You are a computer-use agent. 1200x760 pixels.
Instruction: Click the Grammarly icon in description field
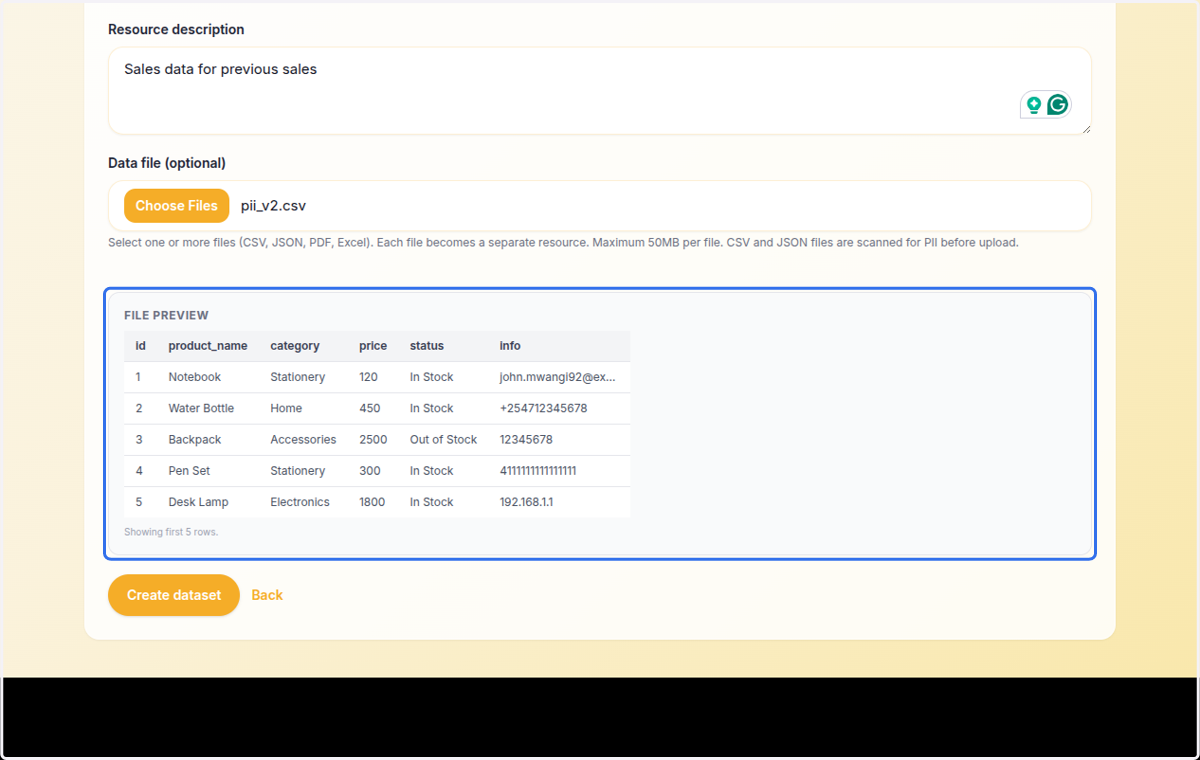coord(1058,105)
